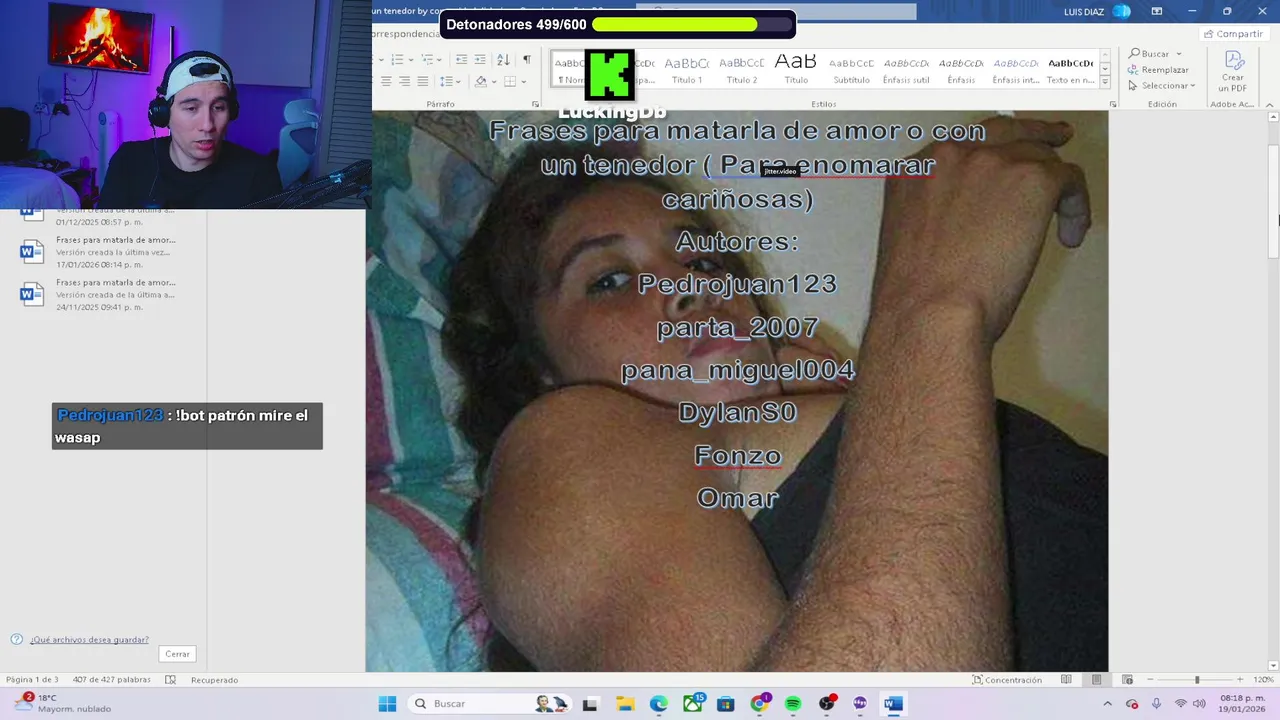Expand the Buscar dropdown arrow

coord(1179,54)
